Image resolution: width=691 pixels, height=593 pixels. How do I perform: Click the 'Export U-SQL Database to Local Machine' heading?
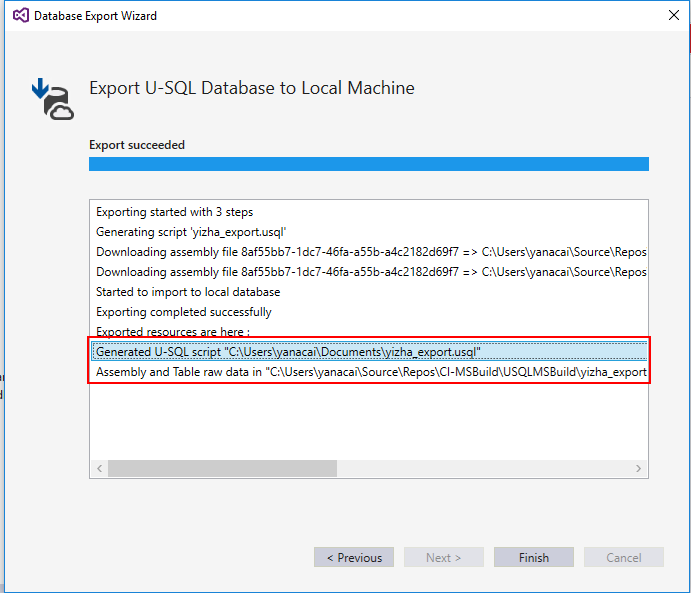coord(252,88)
